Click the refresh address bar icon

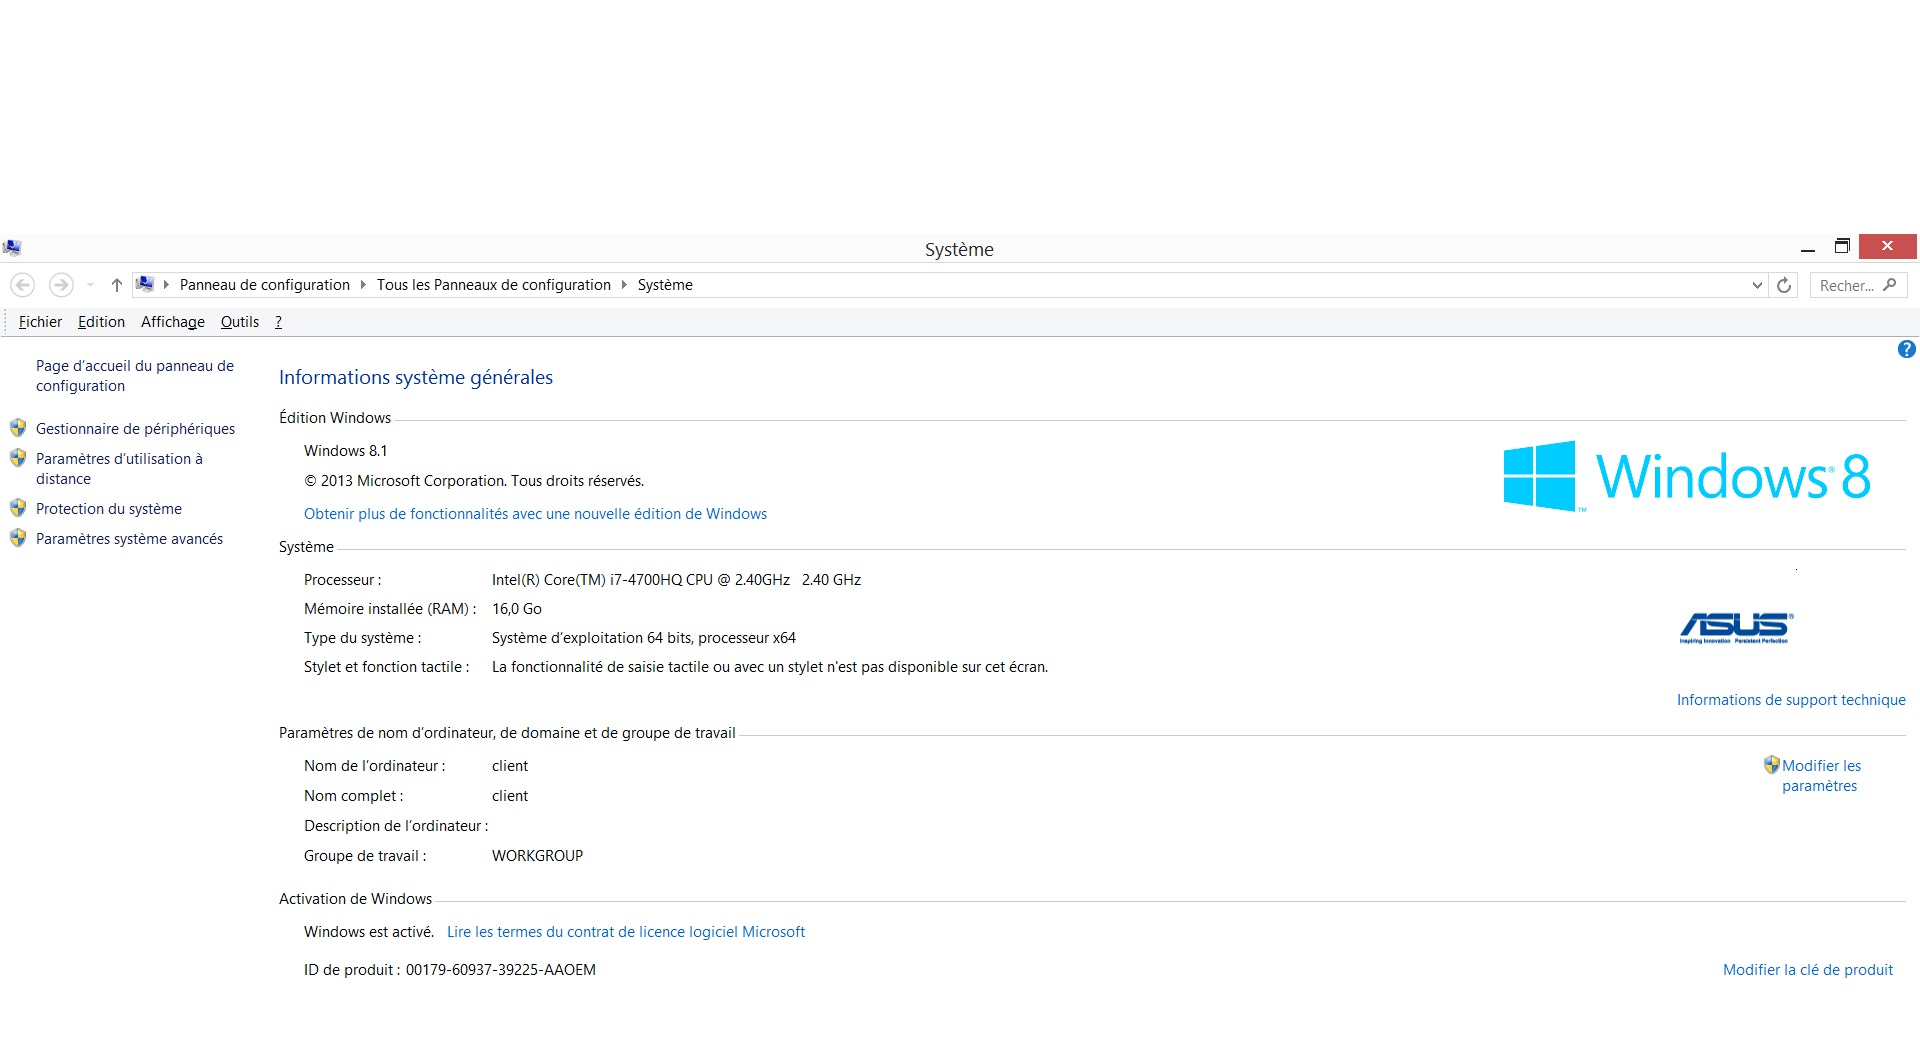[1784, 285]
